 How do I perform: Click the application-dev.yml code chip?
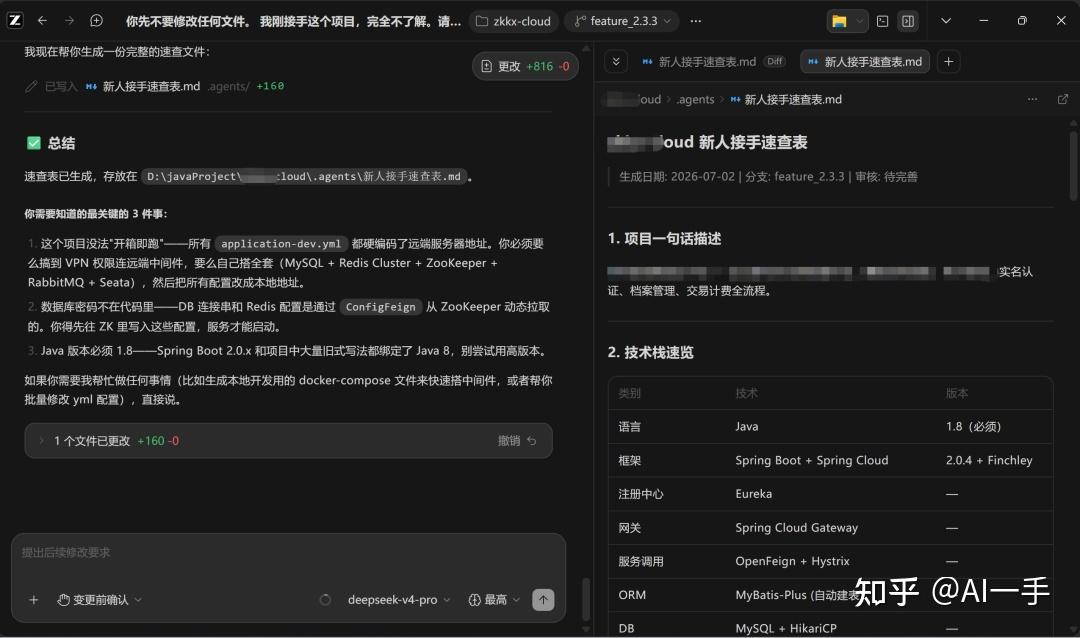click(x=281, y=244)
